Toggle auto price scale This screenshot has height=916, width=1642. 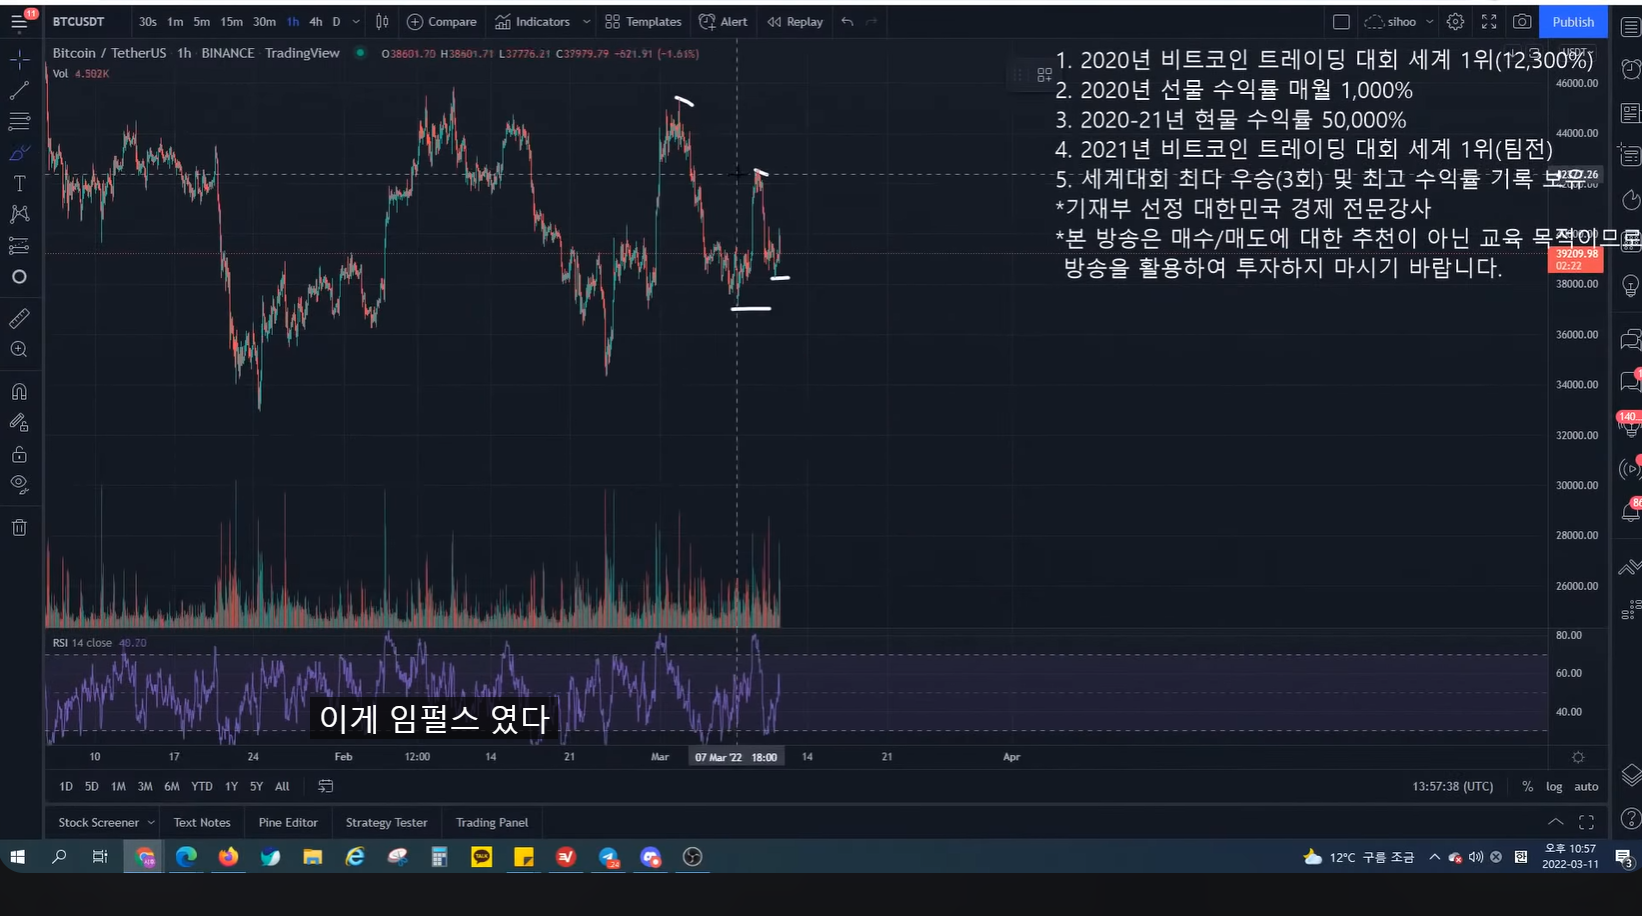1586,787
